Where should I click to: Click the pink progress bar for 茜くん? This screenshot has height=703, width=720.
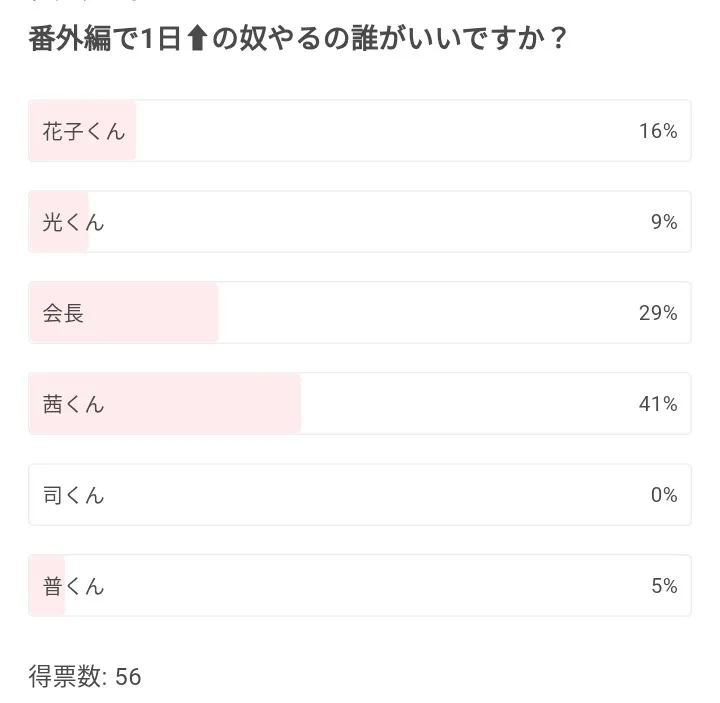pos(200,404)
